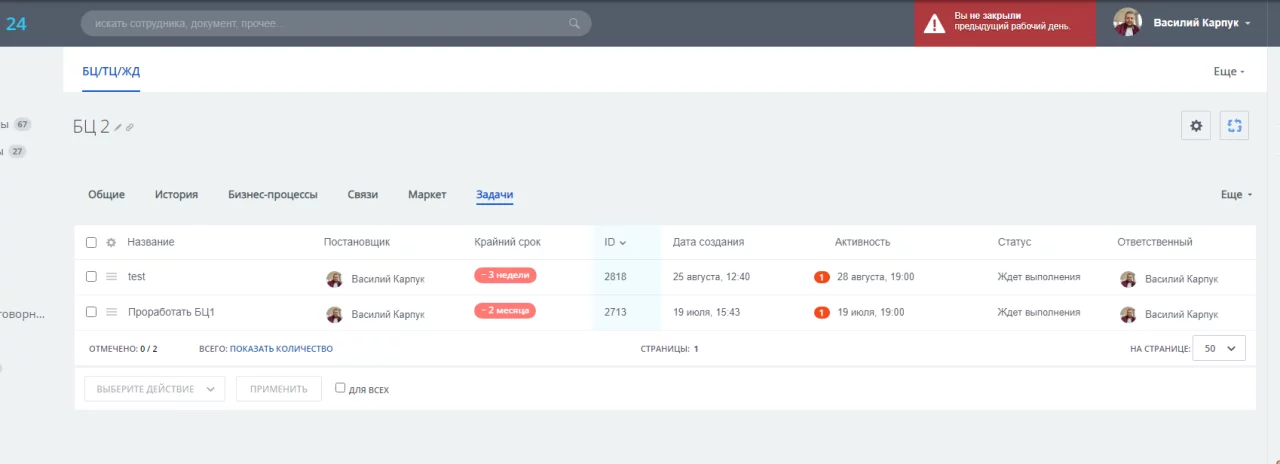This screenshot has height=464, width=1280.
Task: Click the row menu icon for Проработать БЦ1
Action: pyautogui.click(x=112, y=312)
